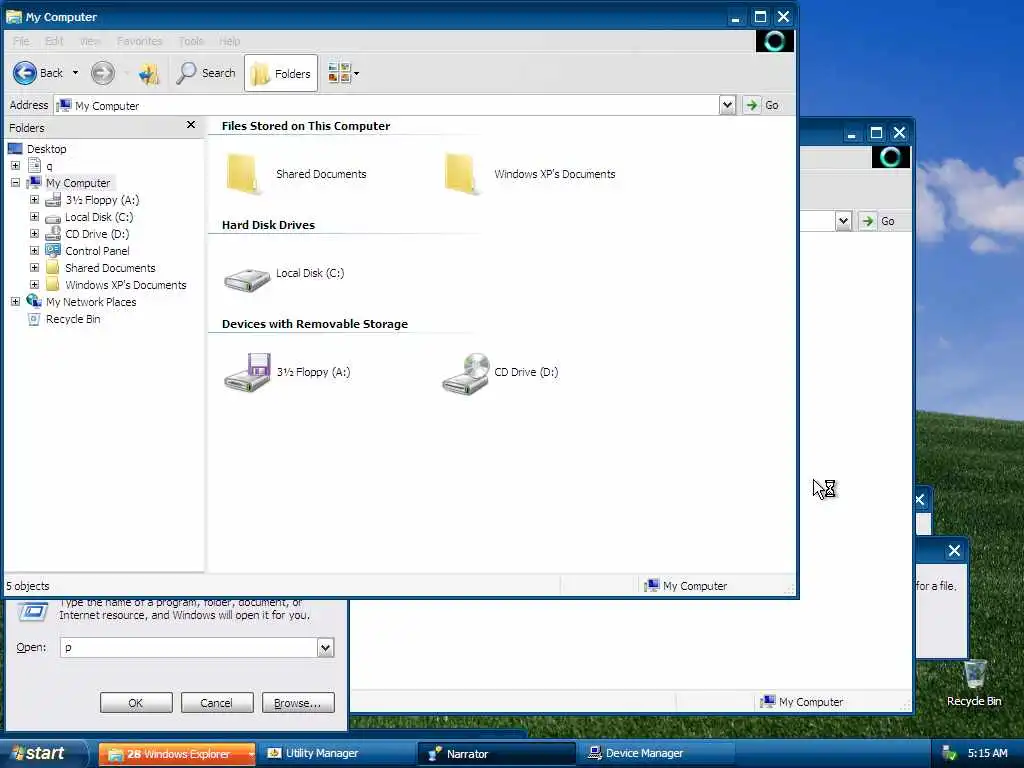Click the Forward arrow icon
This screenshot has height=768, width=1024.
click(x=103, y=73)
